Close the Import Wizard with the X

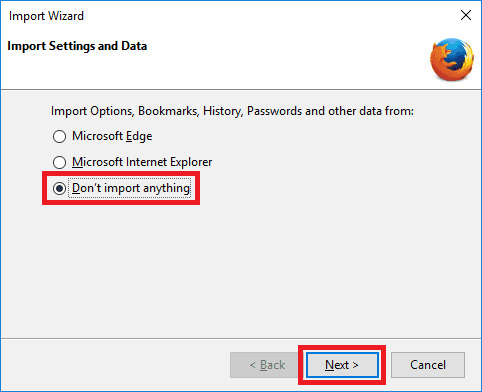point(466,15)
